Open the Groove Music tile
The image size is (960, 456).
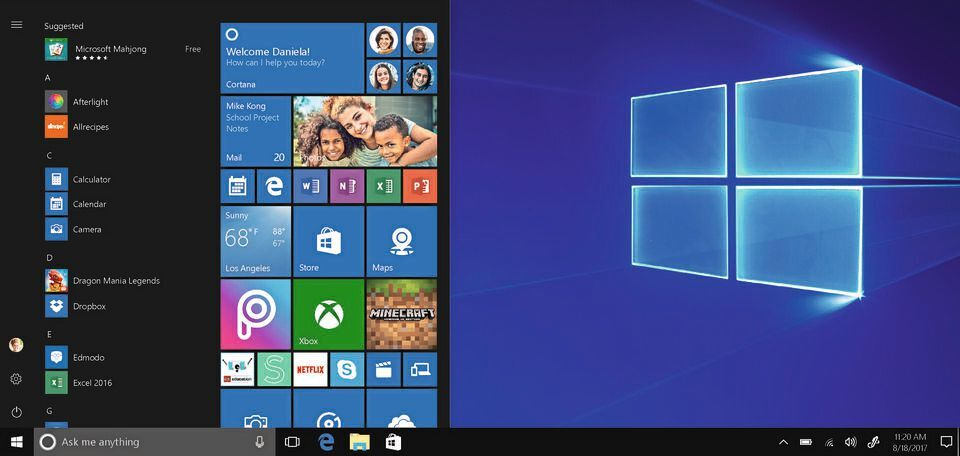click(328, 408)
